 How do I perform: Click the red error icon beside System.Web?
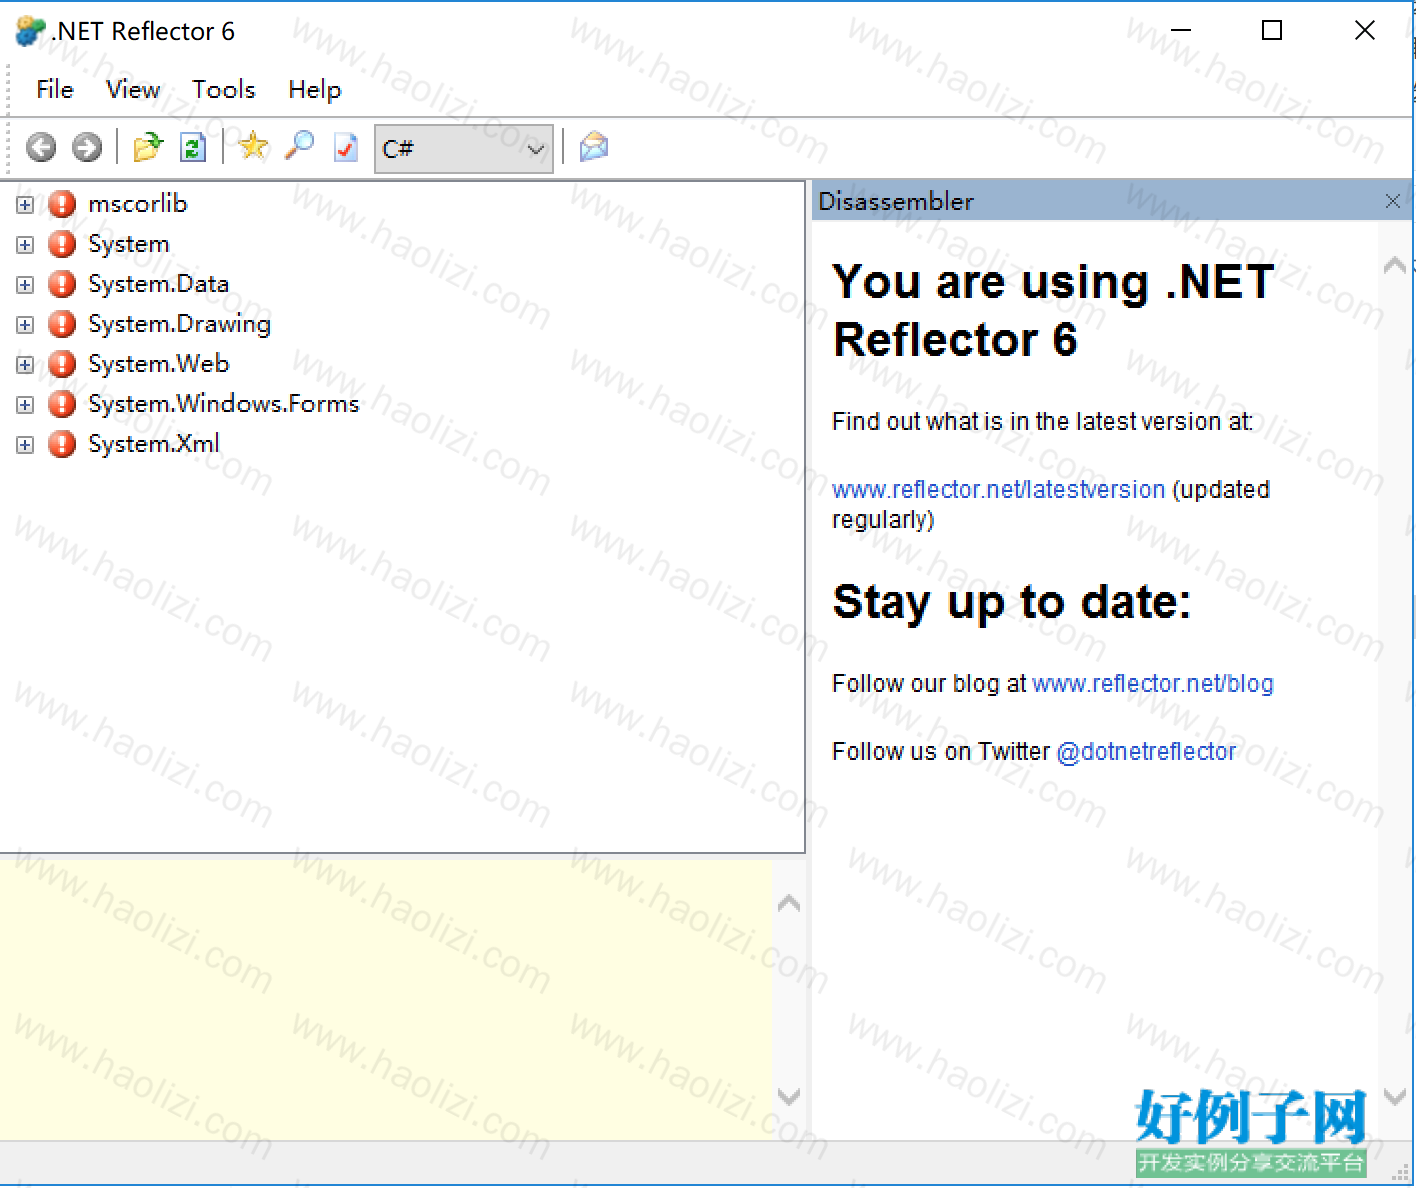click(62, 364)
